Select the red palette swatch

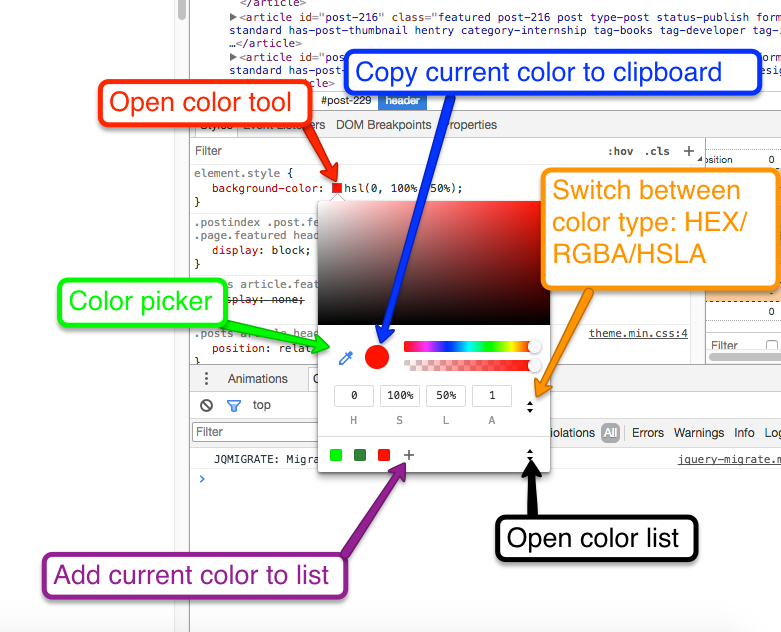[x=384, y=455]
